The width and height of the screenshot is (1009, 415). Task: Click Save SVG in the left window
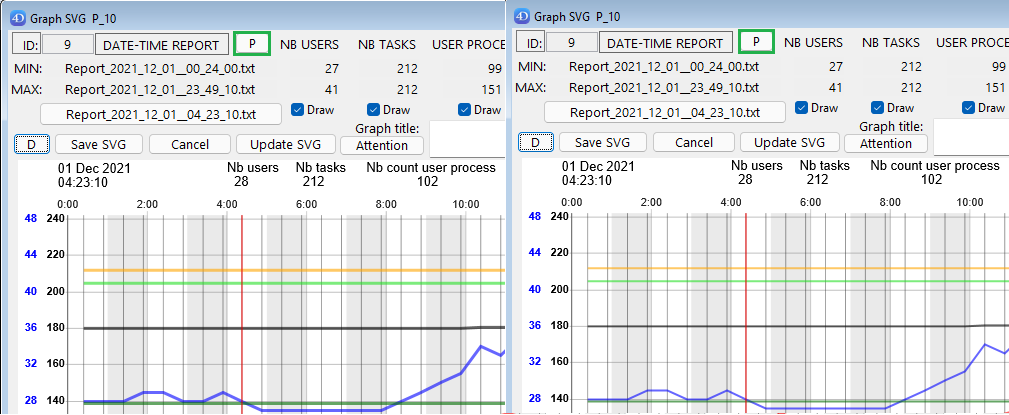[98, 144]
